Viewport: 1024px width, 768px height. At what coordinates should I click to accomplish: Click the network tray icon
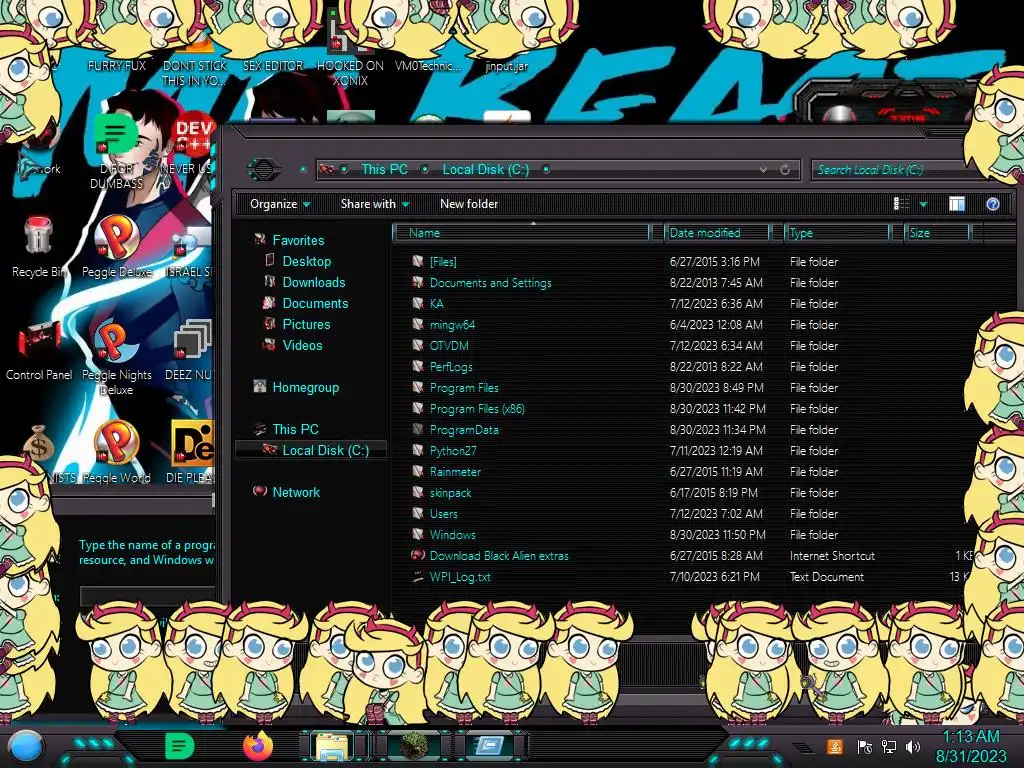tap(888, 746)
